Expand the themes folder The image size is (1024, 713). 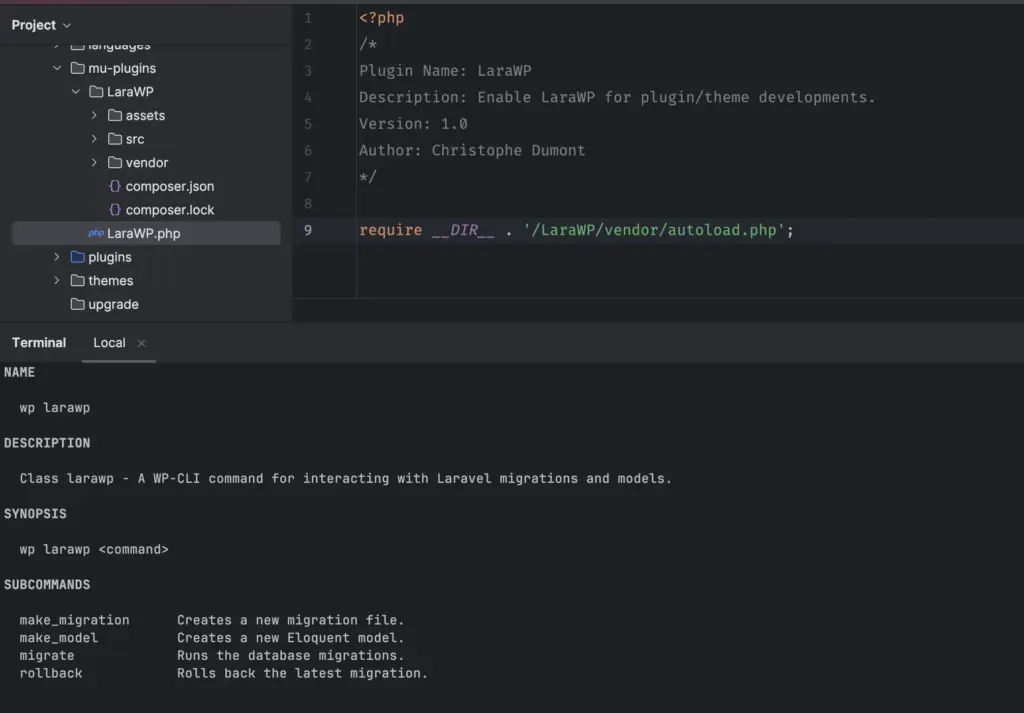(57, 281)
